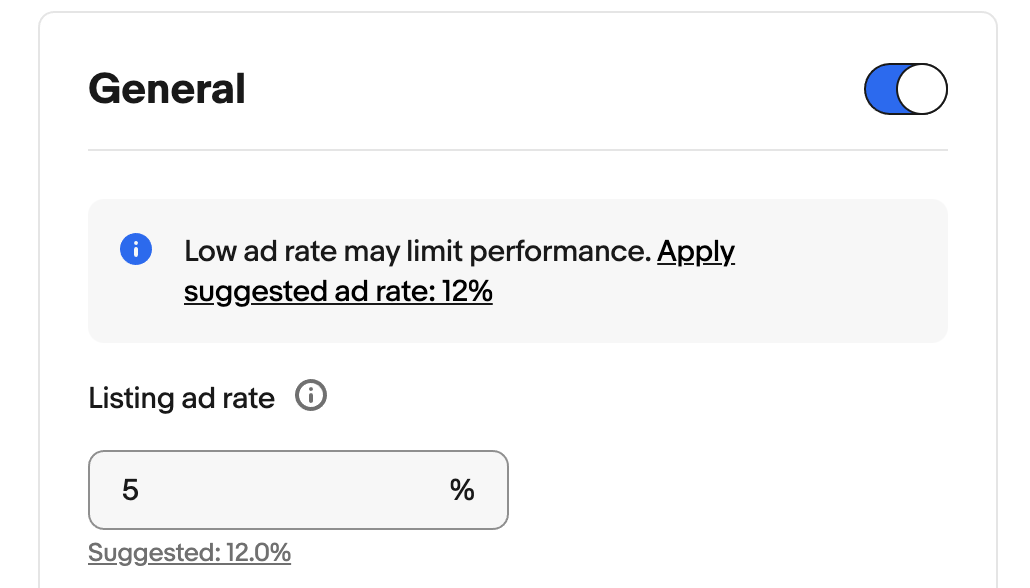Open the info tooltip beside Listing ad rate
The height and width of the screenshot is (588, 1030).
311,396
